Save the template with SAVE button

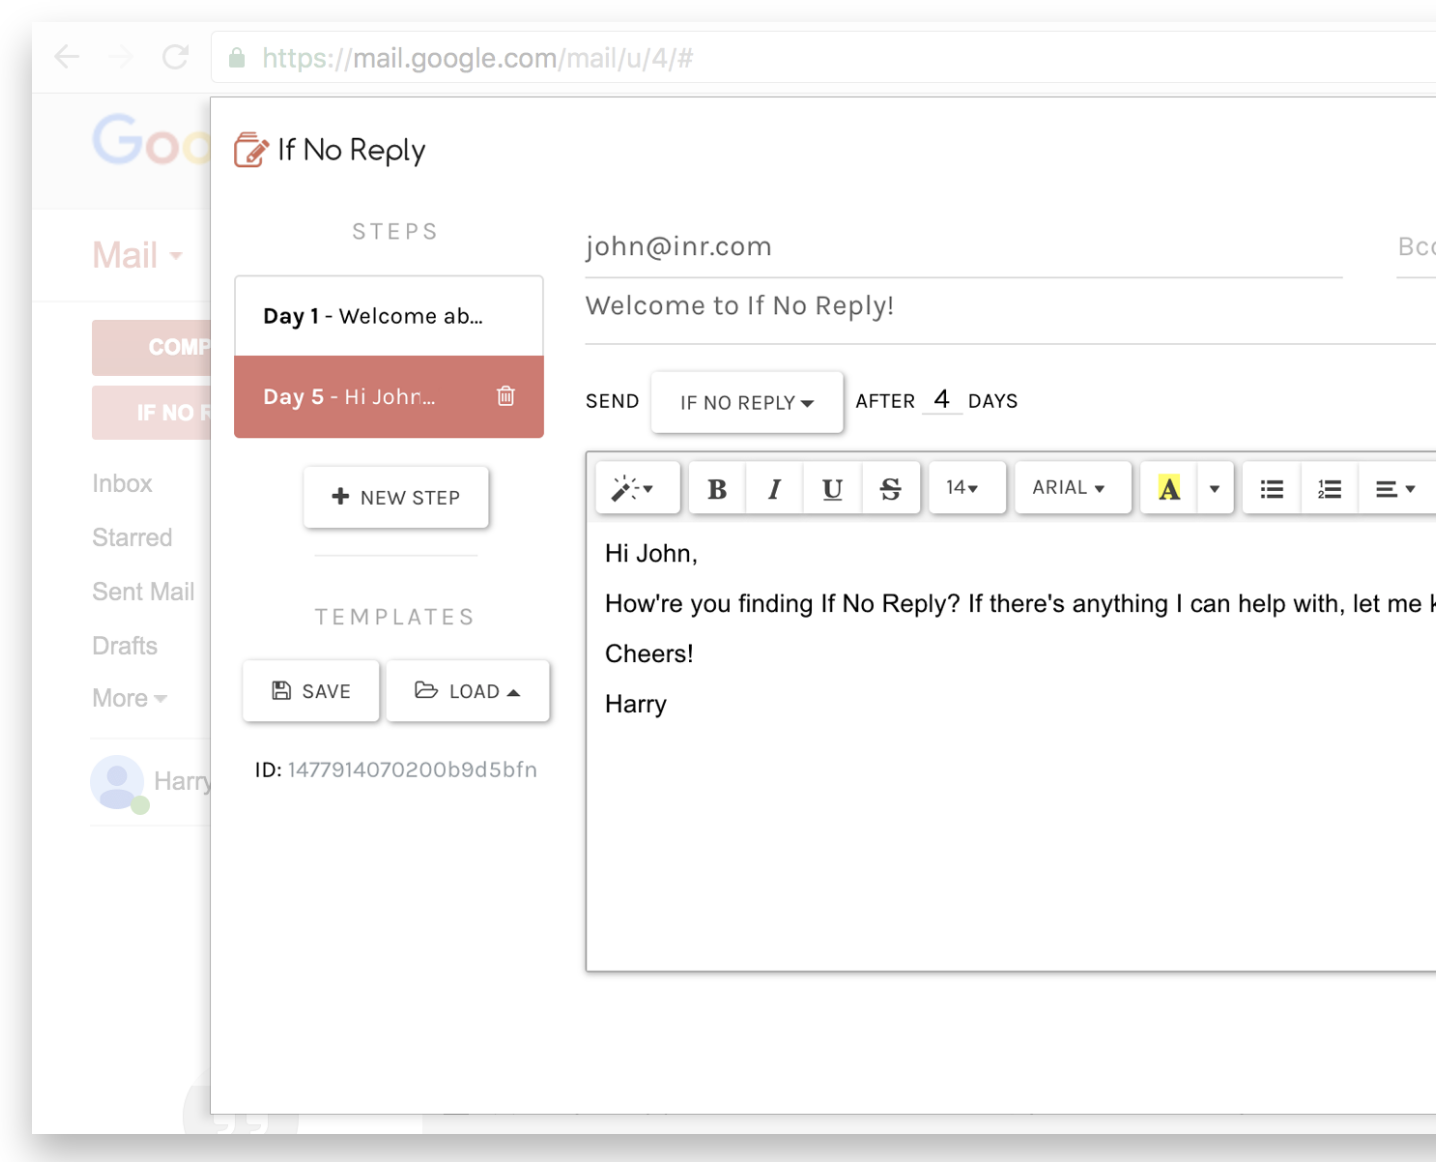pyautogui.click(x=311, y=691)
